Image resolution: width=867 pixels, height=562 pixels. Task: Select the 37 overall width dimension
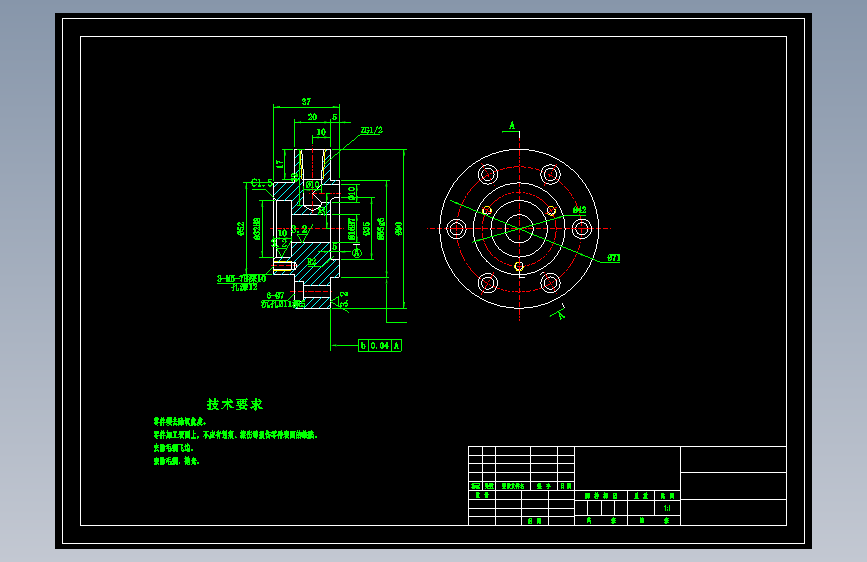coord(306,102)
